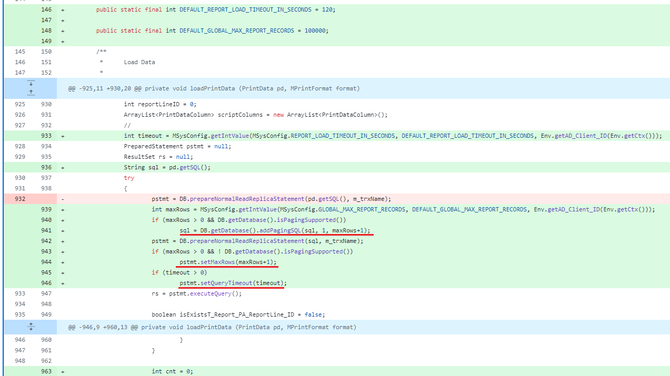Click the removed prepareNormalReadReplicaStatement(pd.getSQL() line
Image resolution: width=670 pixels, height=376 pixels.
271,199
